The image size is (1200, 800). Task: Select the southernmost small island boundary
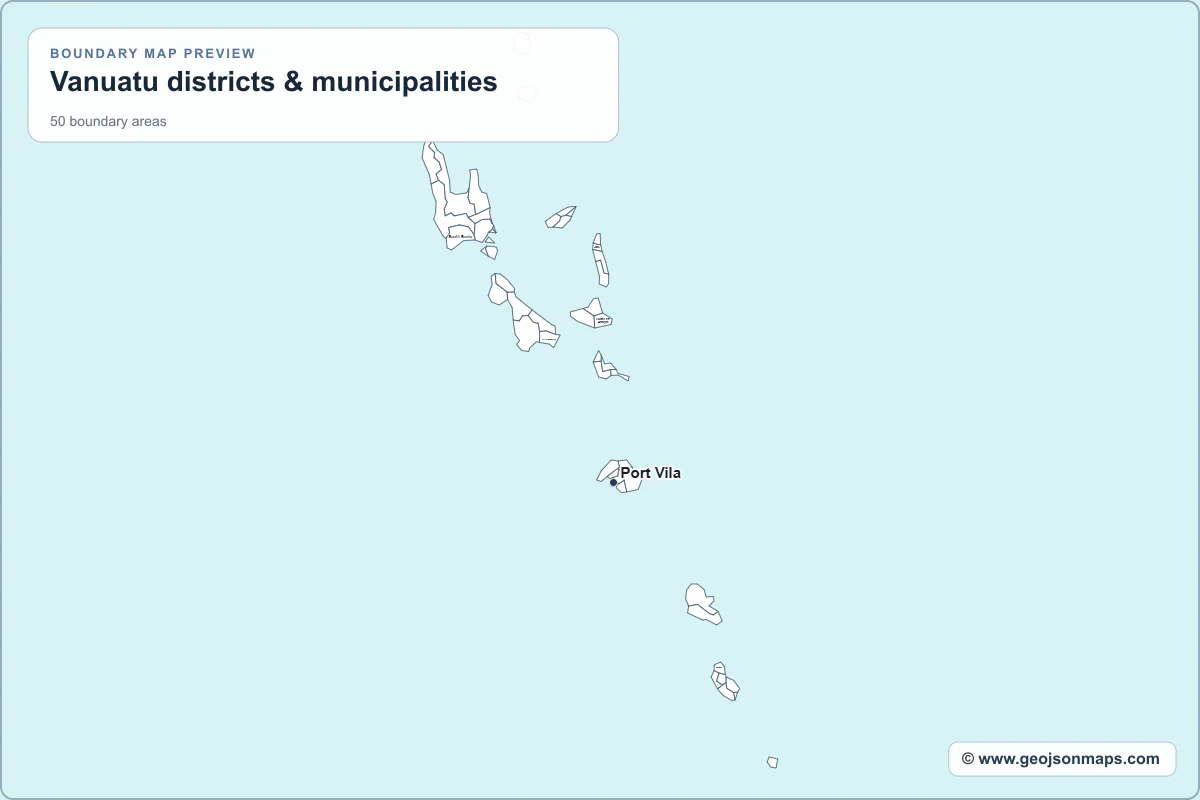tap(772, 762)
